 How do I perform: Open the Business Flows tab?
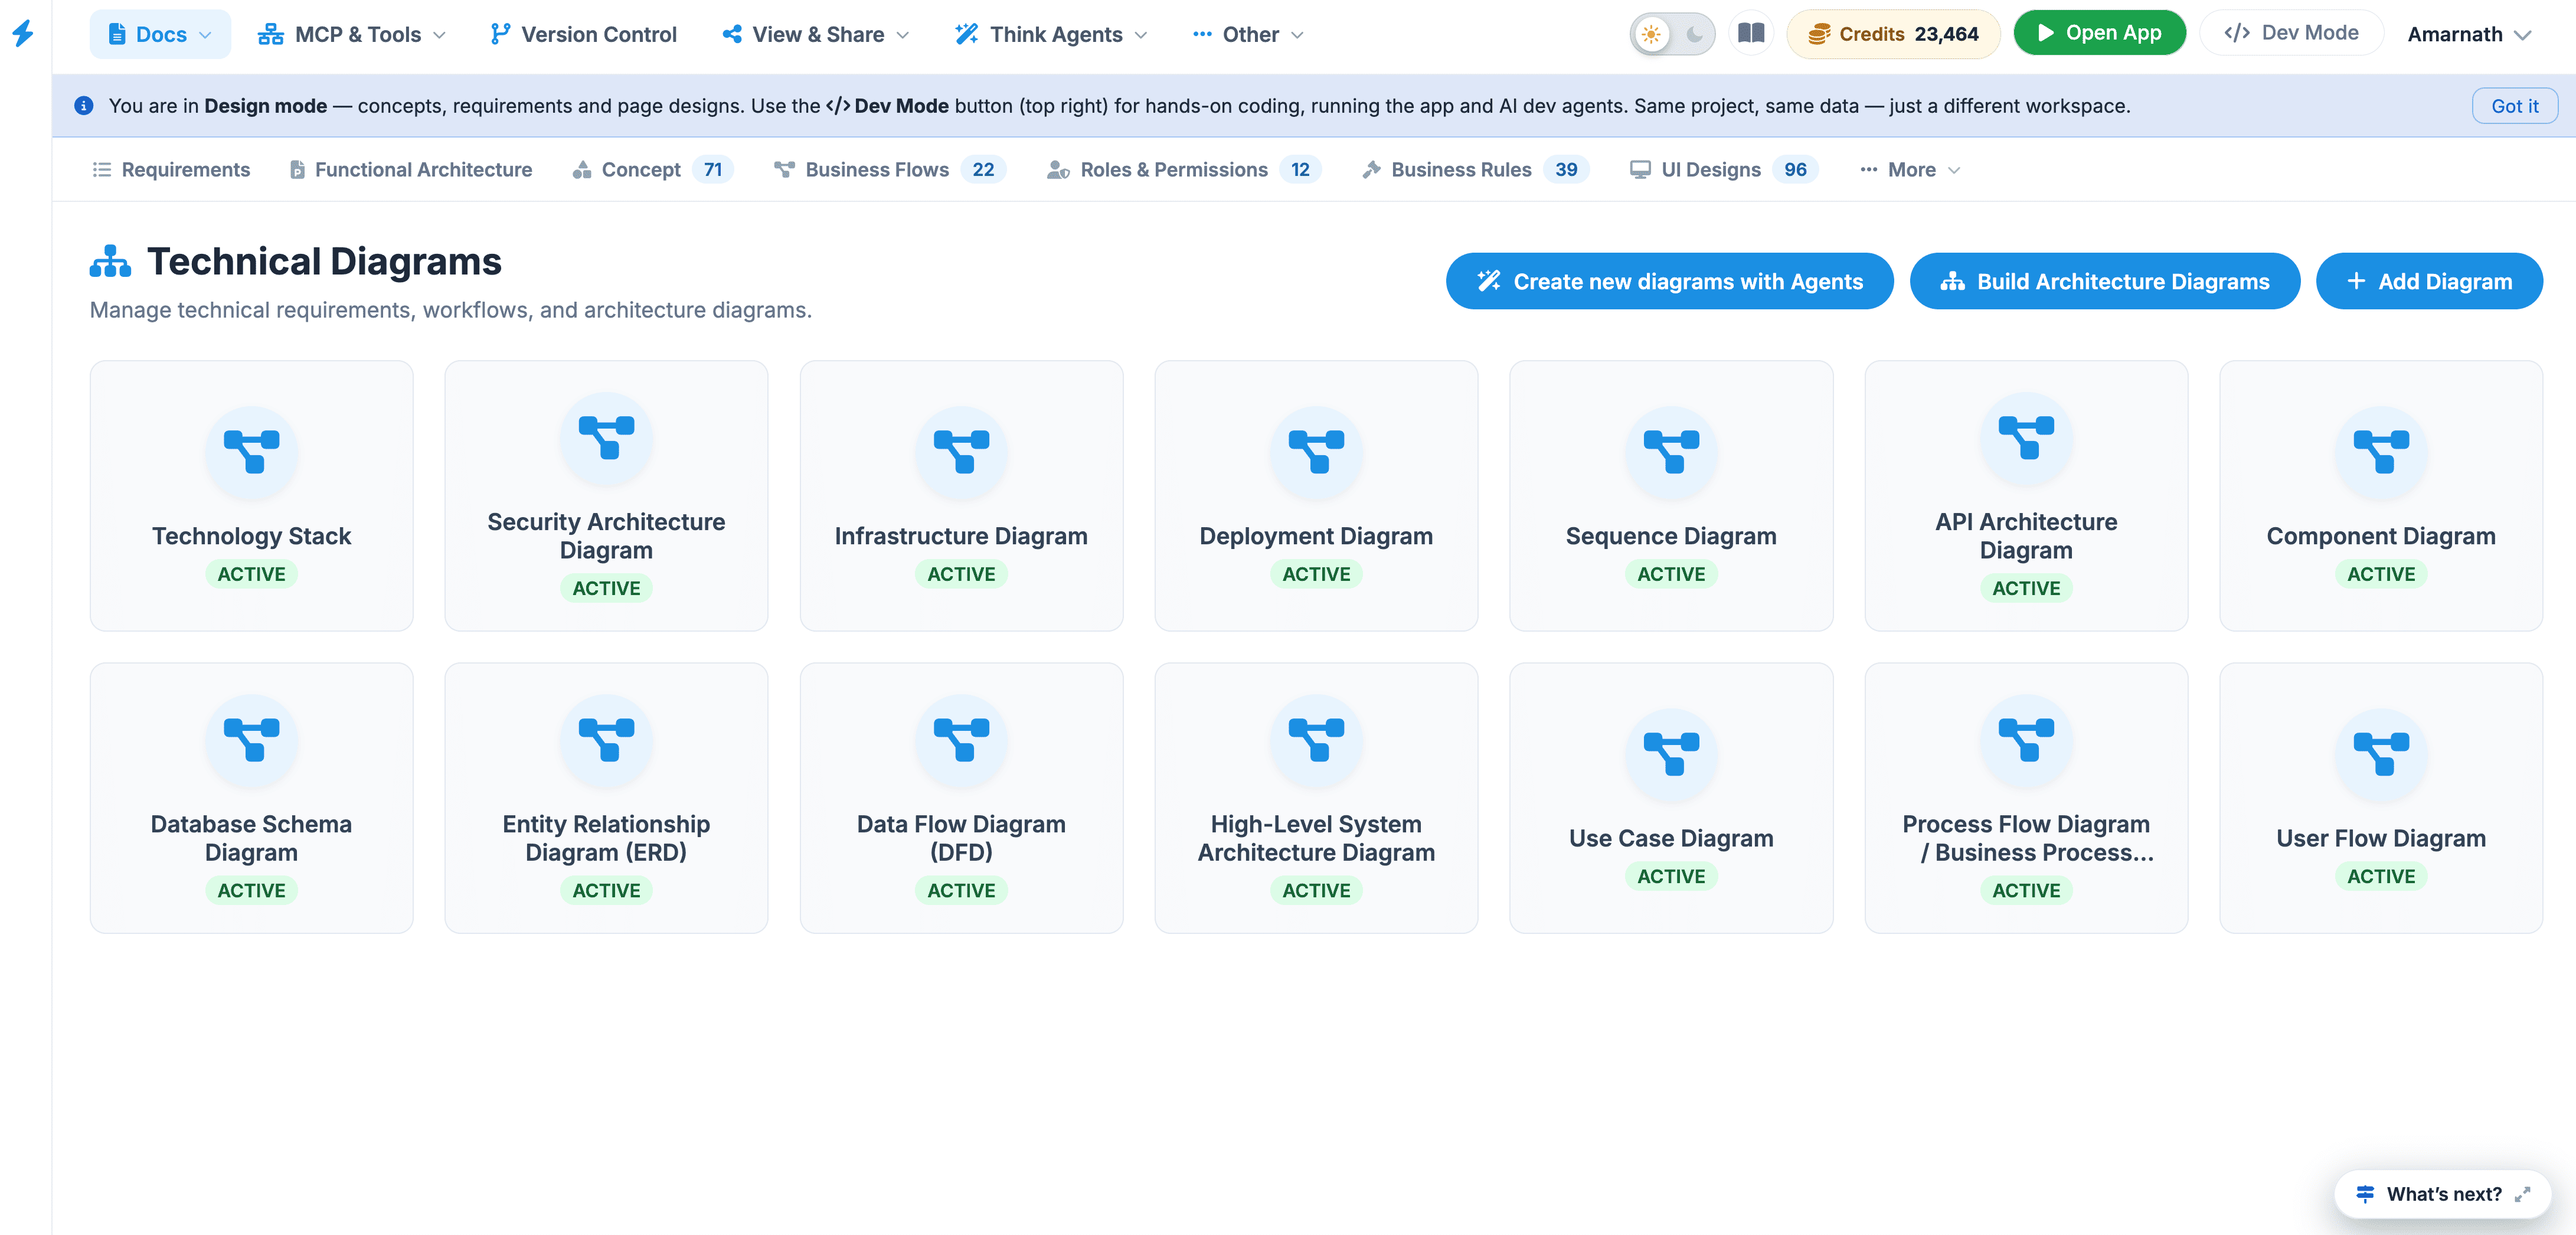tap(890, 169)
